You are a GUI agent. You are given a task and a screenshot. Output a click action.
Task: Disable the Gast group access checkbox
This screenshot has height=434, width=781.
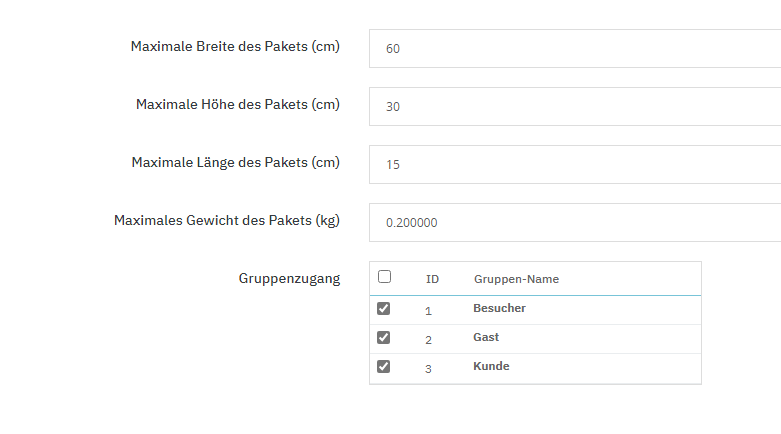pyautogui.click(x=383, y=338)
